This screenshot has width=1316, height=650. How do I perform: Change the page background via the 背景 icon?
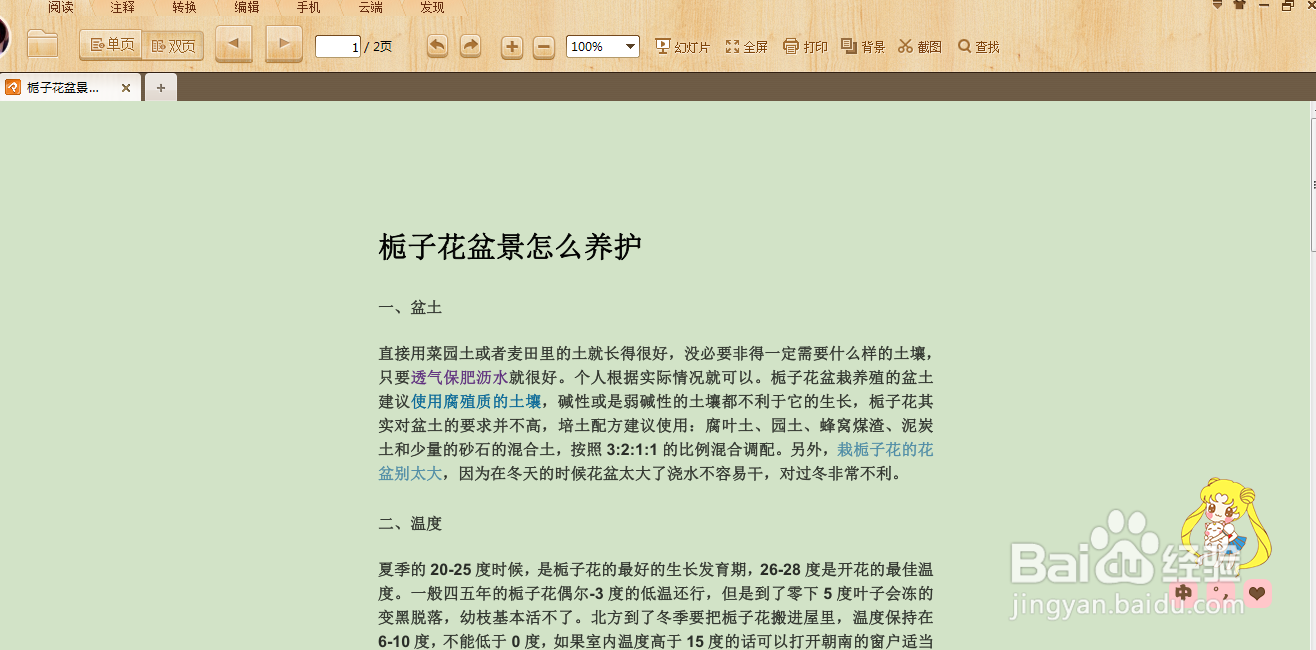(861, 46)
